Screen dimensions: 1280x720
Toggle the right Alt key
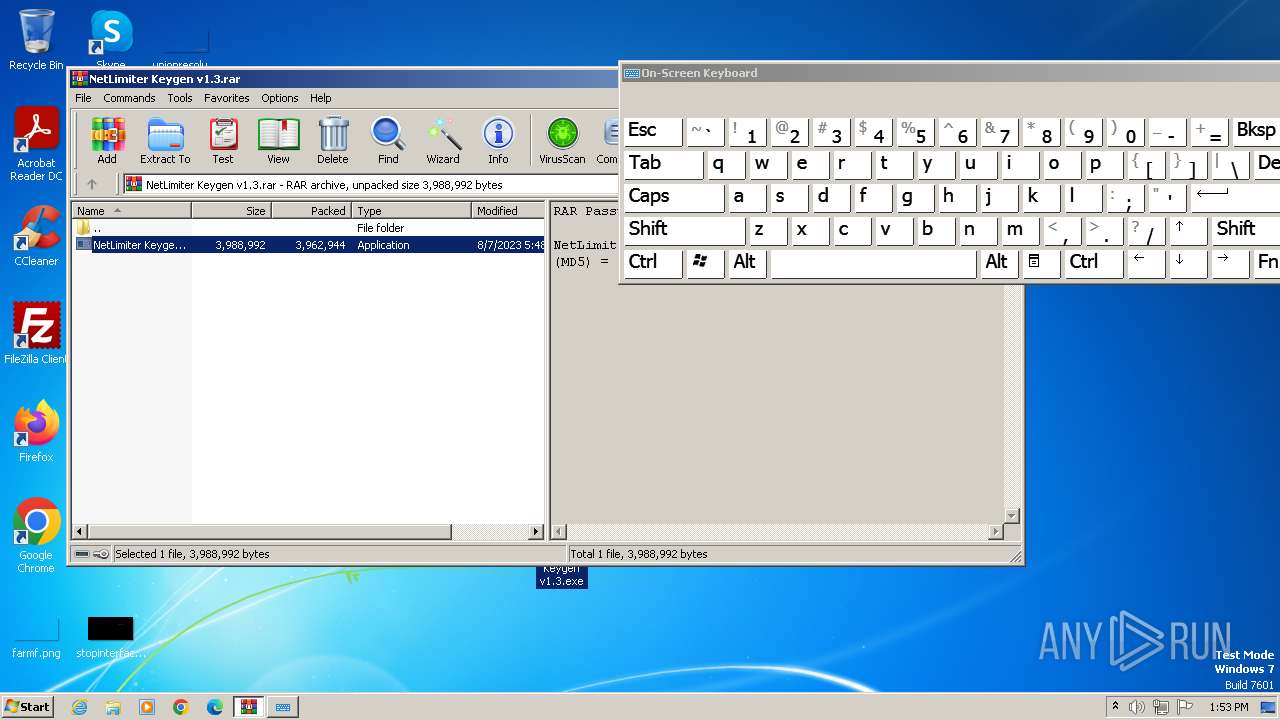tap(999, 263)
